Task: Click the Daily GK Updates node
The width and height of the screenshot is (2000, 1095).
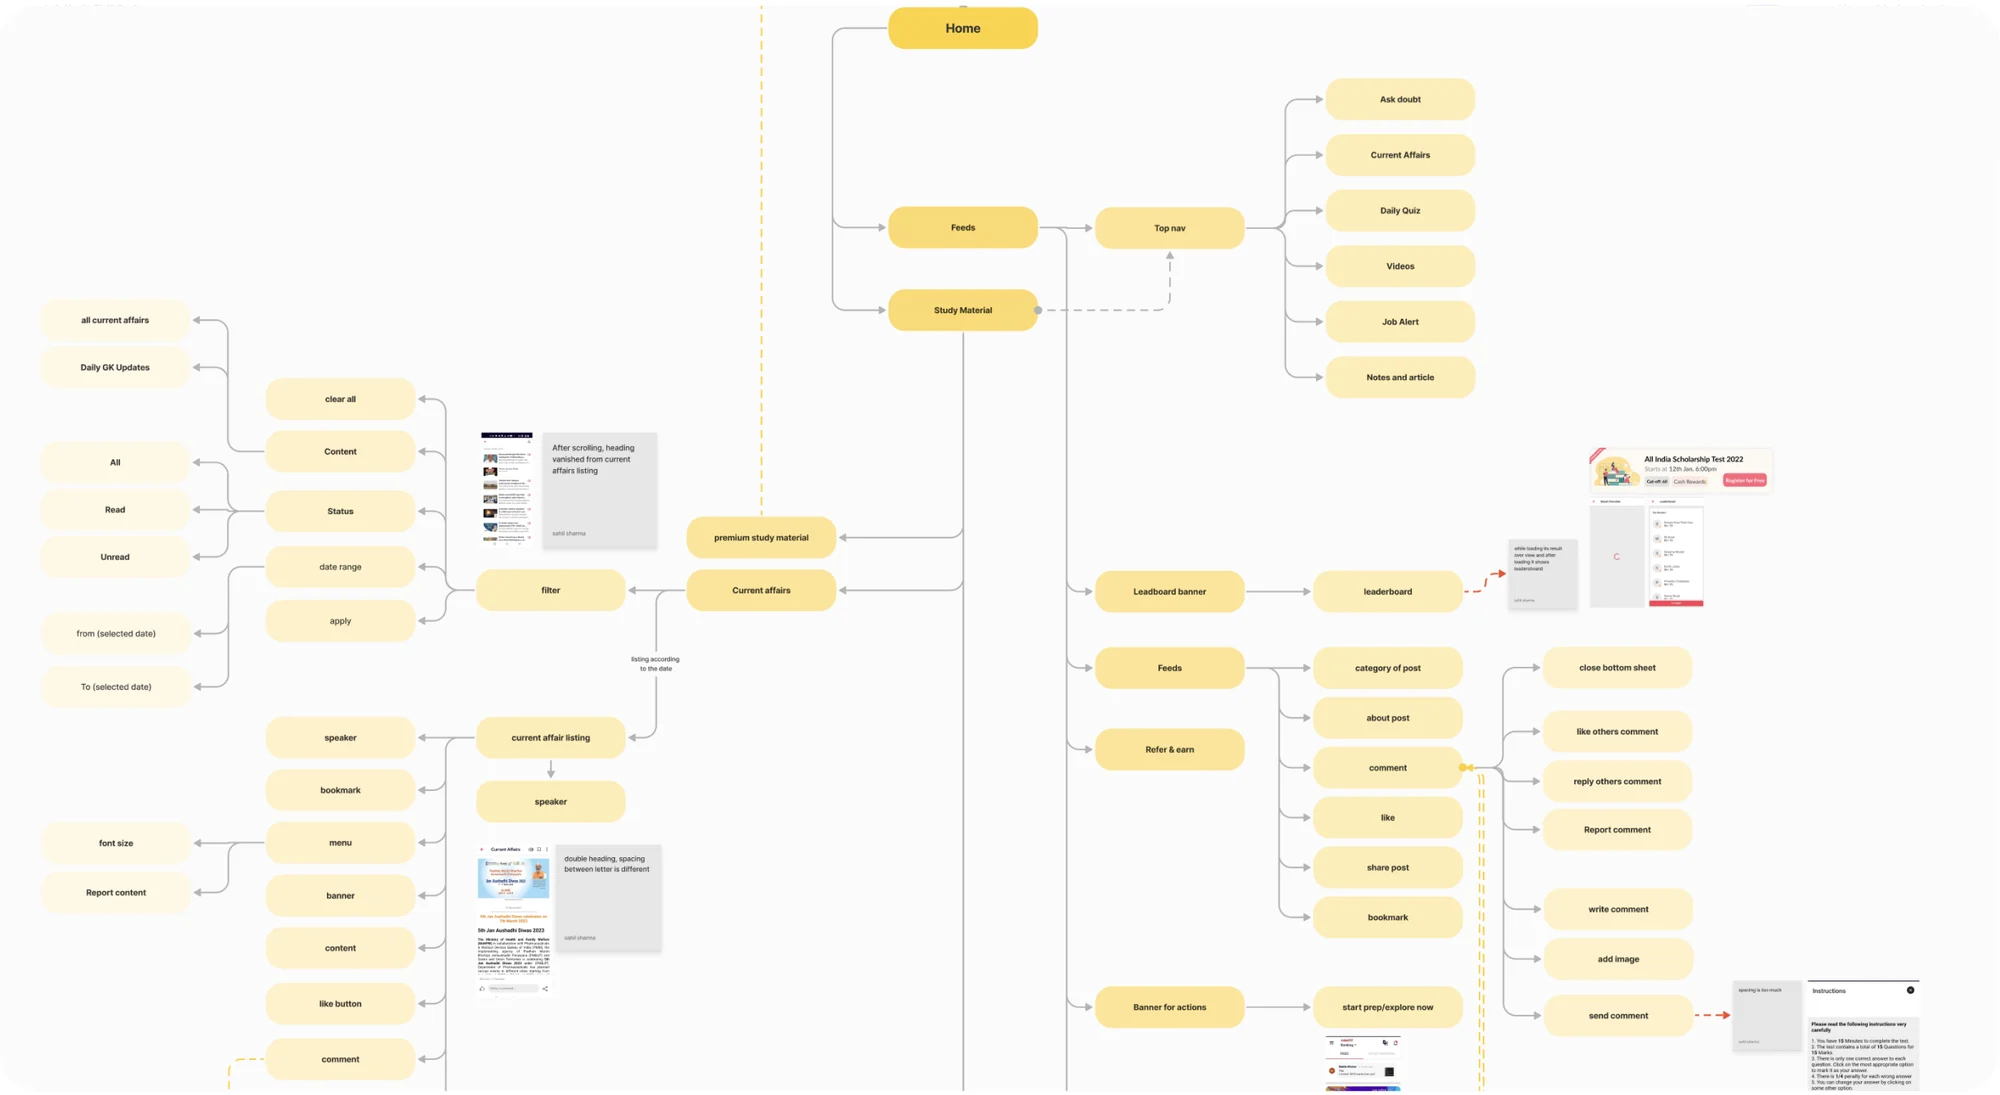Action: 115,367
